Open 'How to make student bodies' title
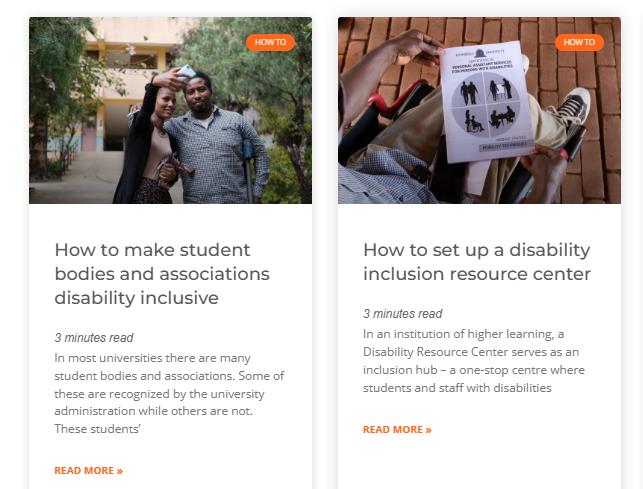Viewport: 643px width, 489px height. tap(152, 273)
